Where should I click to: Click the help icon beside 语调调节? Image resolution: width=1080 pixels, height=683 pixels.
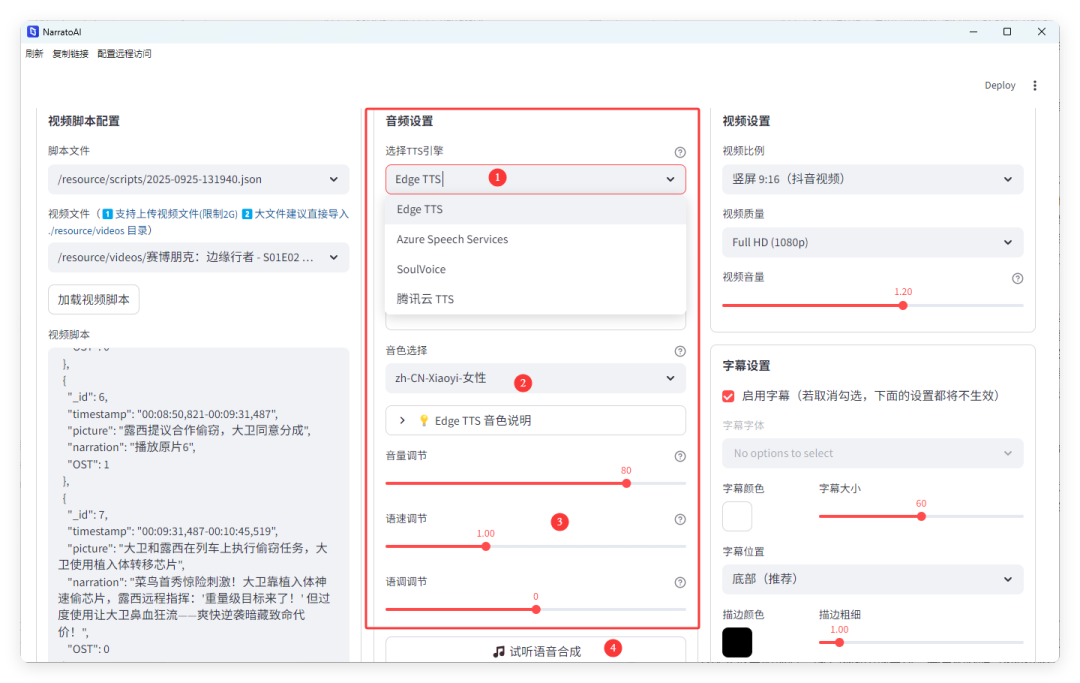tap(680, 582)
